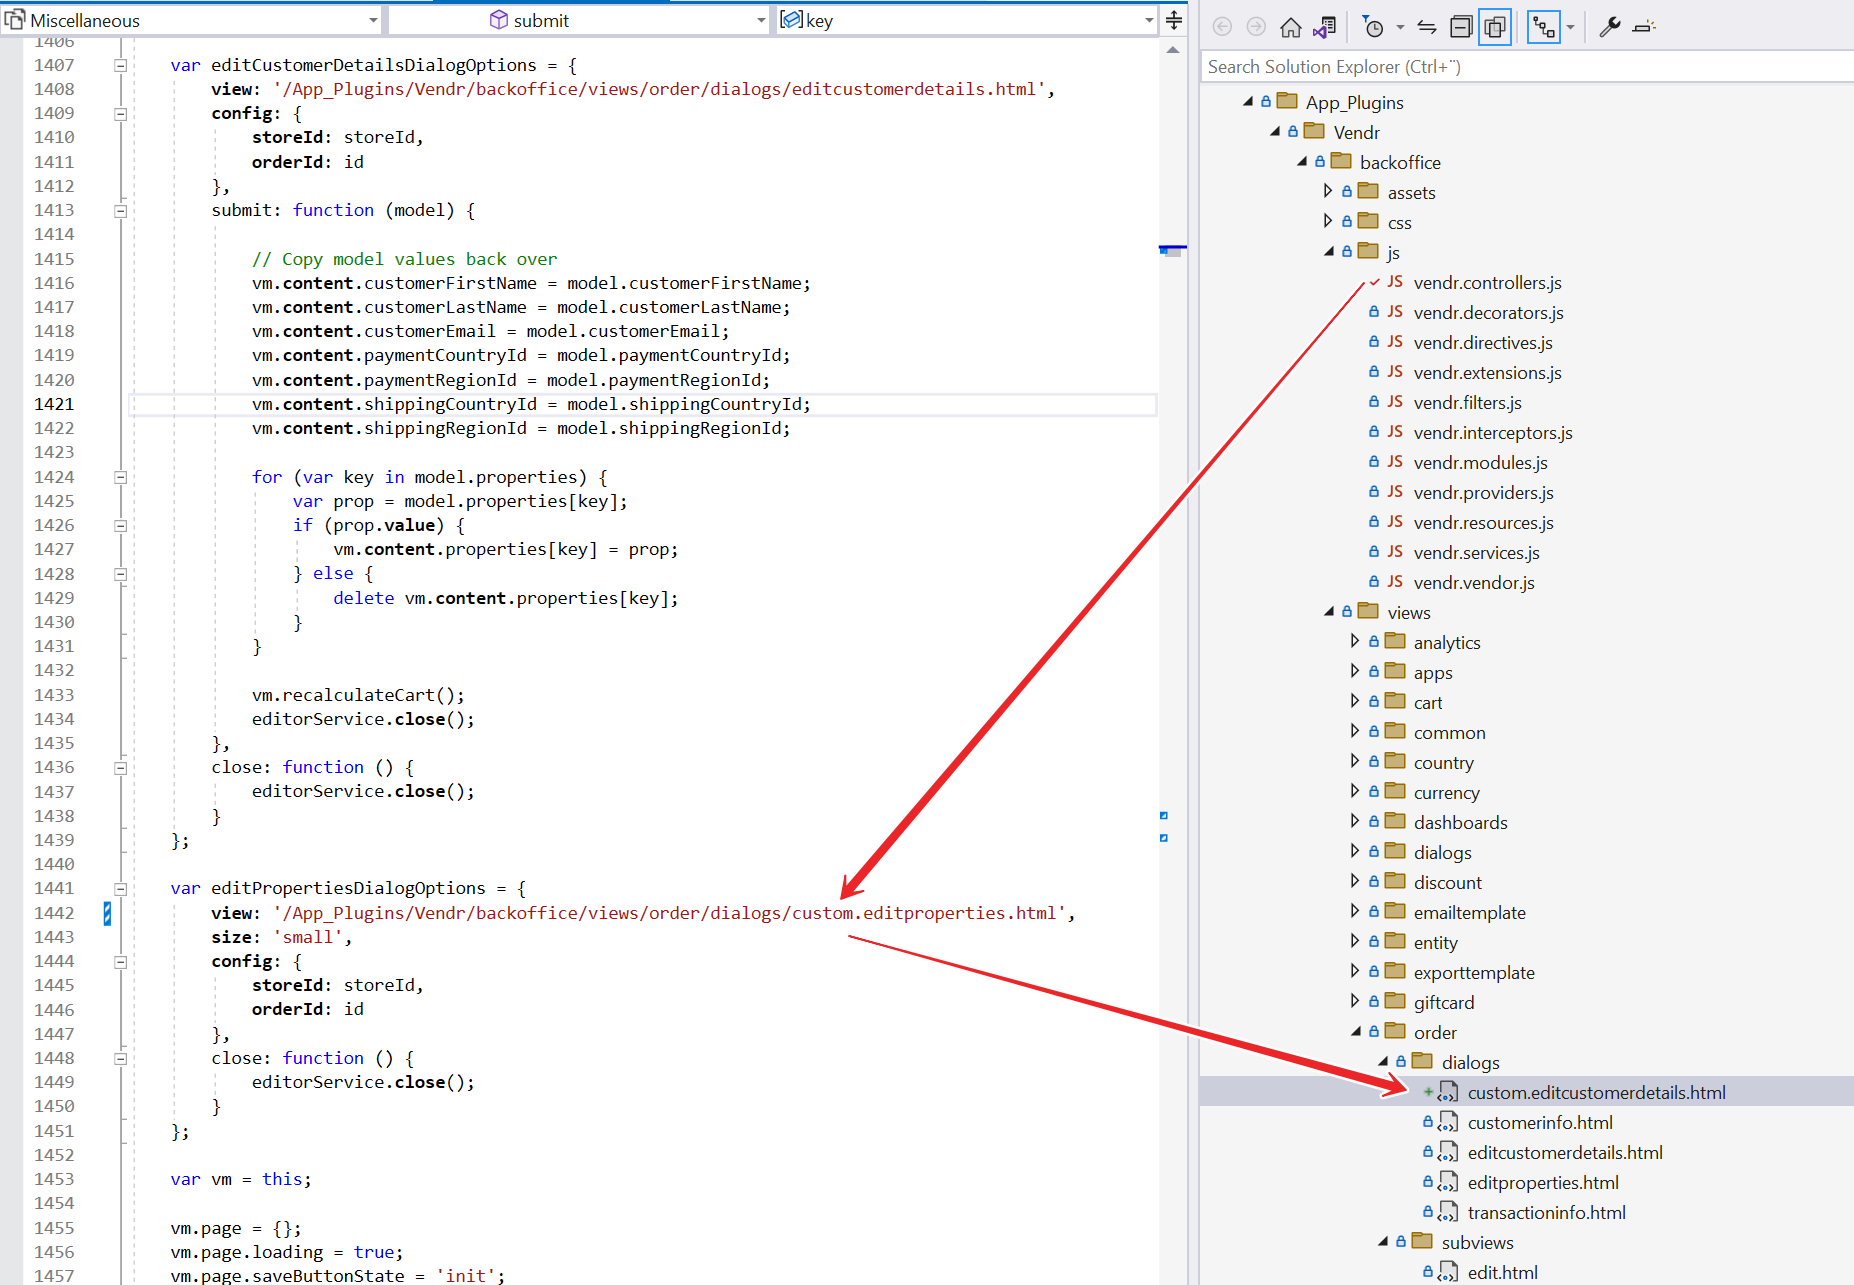Toggle file nesting view button
This screenshot has height=1285, width=1854.
coord(1544,27)
